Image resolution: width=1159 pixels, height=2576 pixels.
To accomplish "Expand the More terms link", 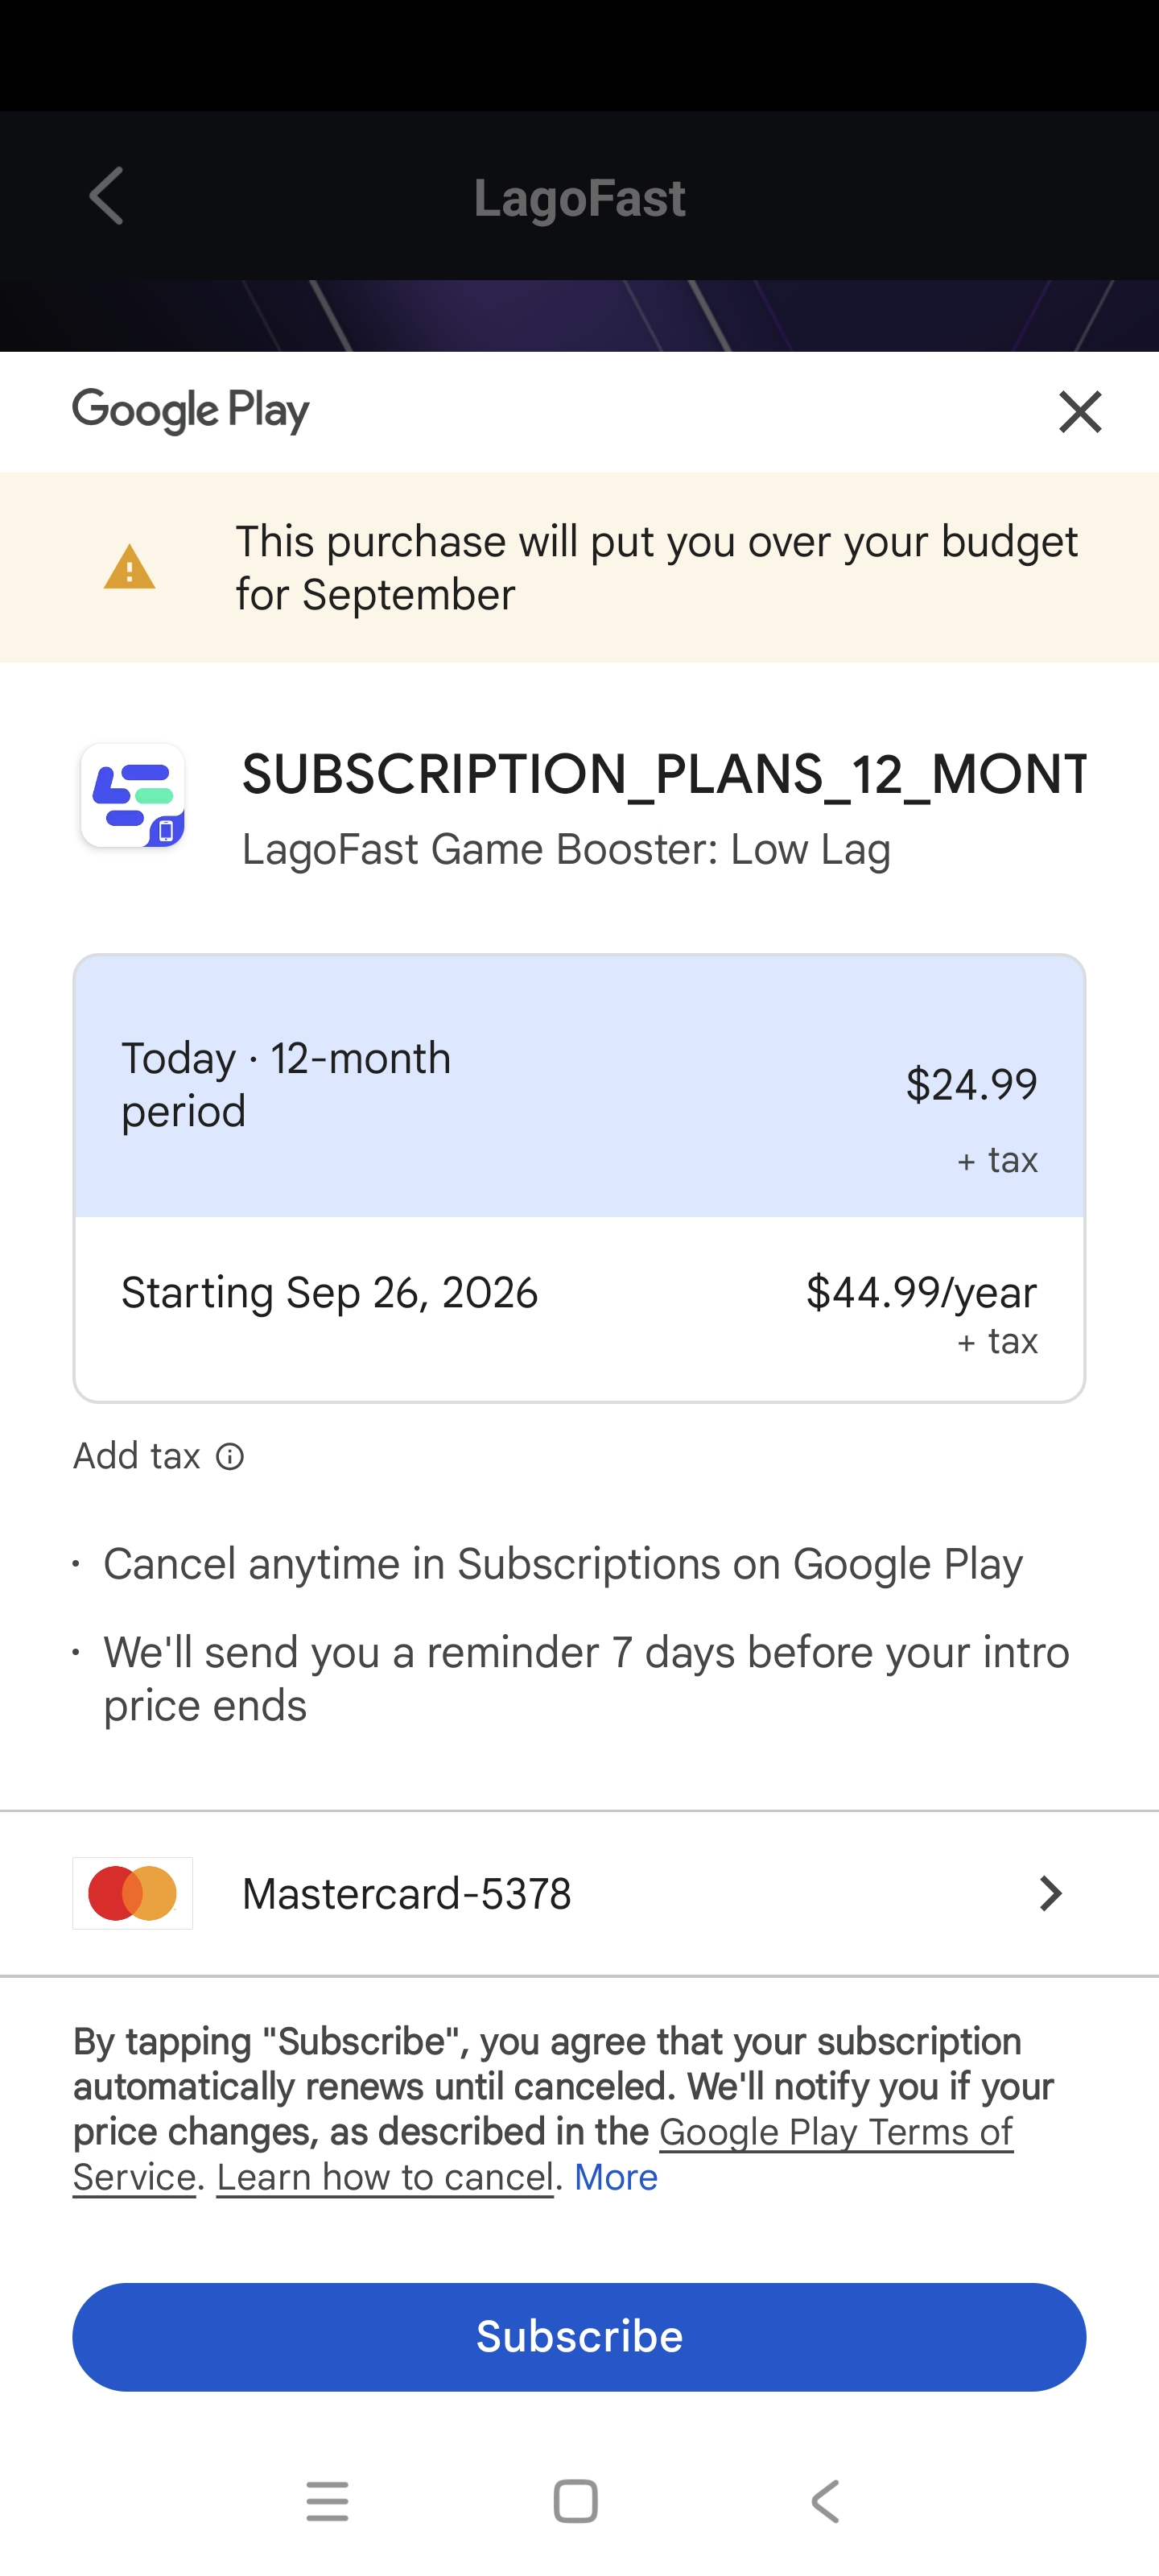I will [x=616, y=2178].
